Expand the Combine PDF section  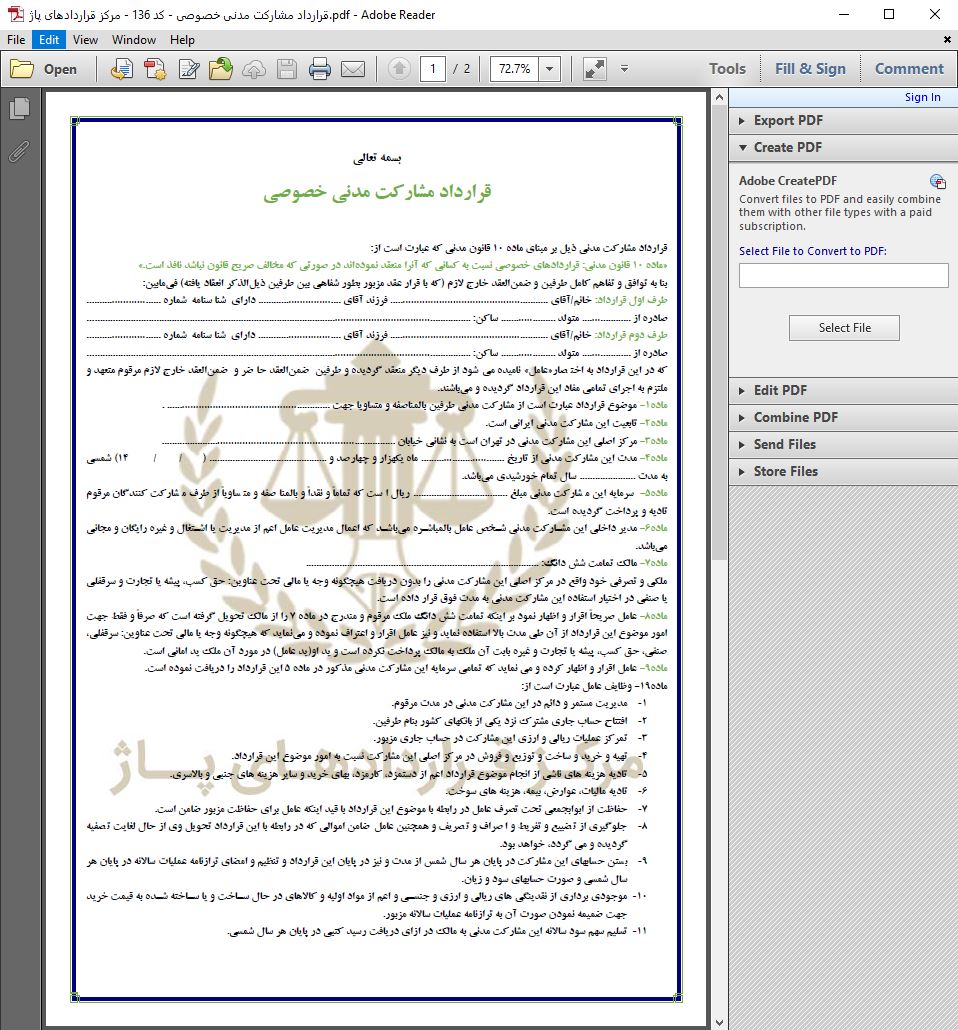tap(795, 417)
